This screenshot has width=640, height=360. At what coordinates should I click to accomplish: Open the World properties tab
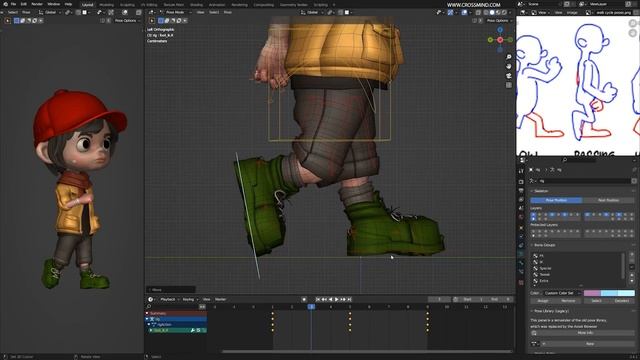521,217
